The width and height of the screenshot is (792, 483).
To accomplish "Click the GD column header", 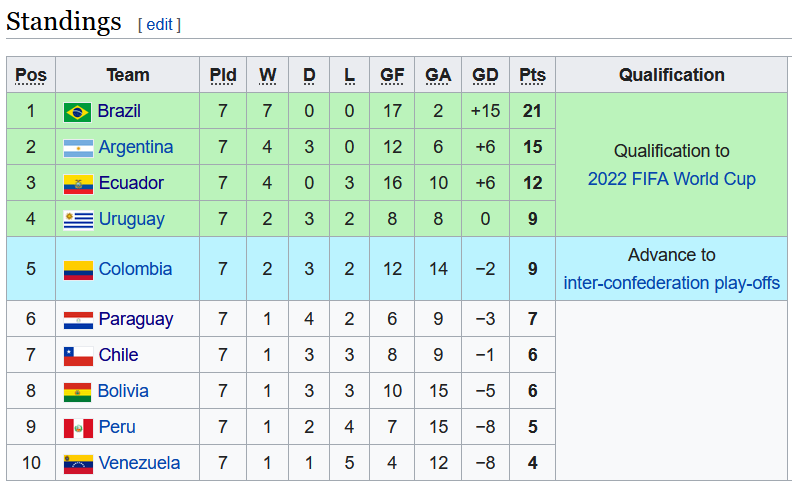I will click(x=485, y=75).
